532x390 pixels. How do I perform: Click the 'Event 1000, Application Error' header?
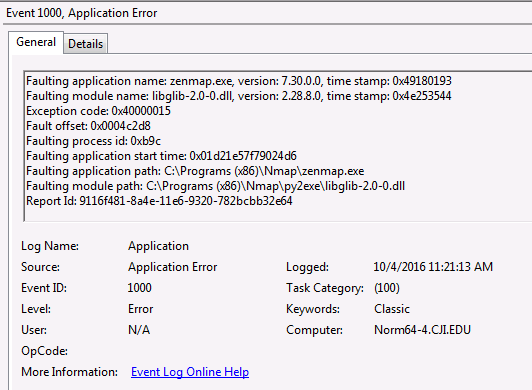[82, 13]
